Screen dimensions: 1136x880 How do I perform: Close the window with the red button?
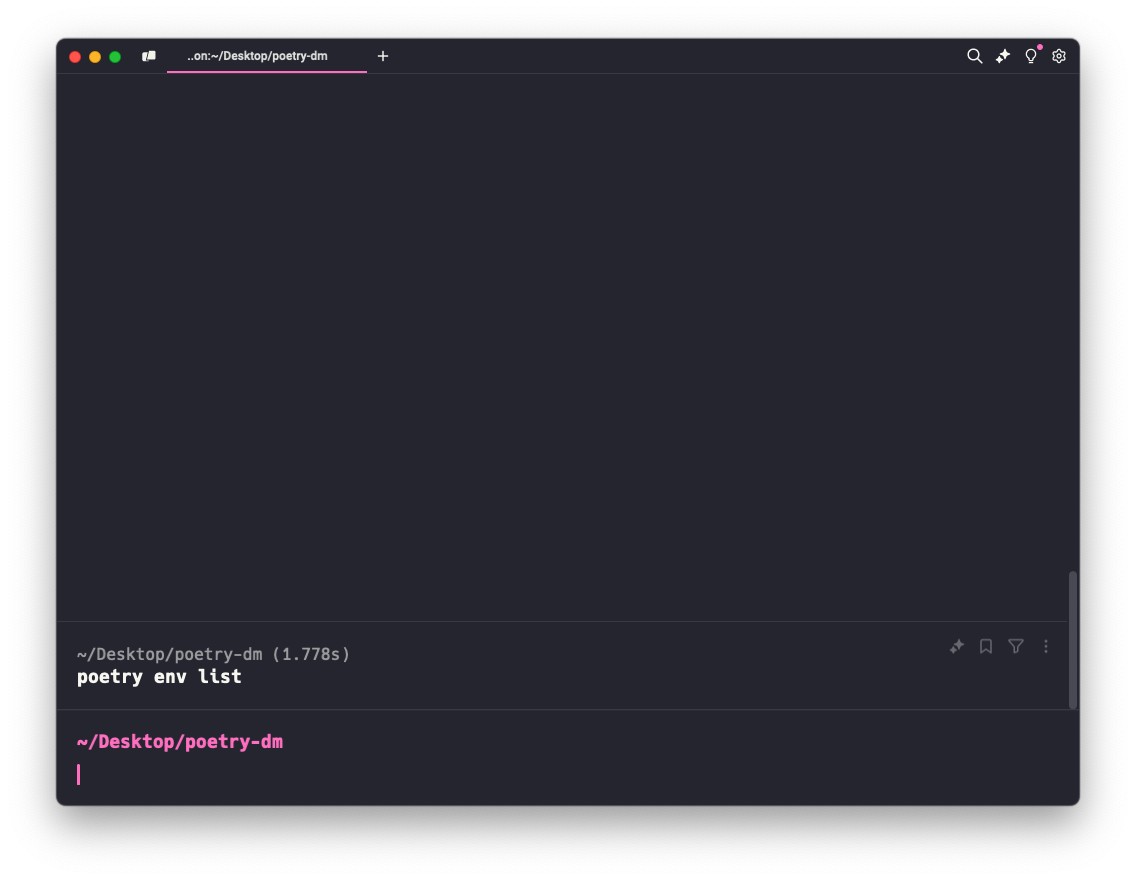(75, 56)
